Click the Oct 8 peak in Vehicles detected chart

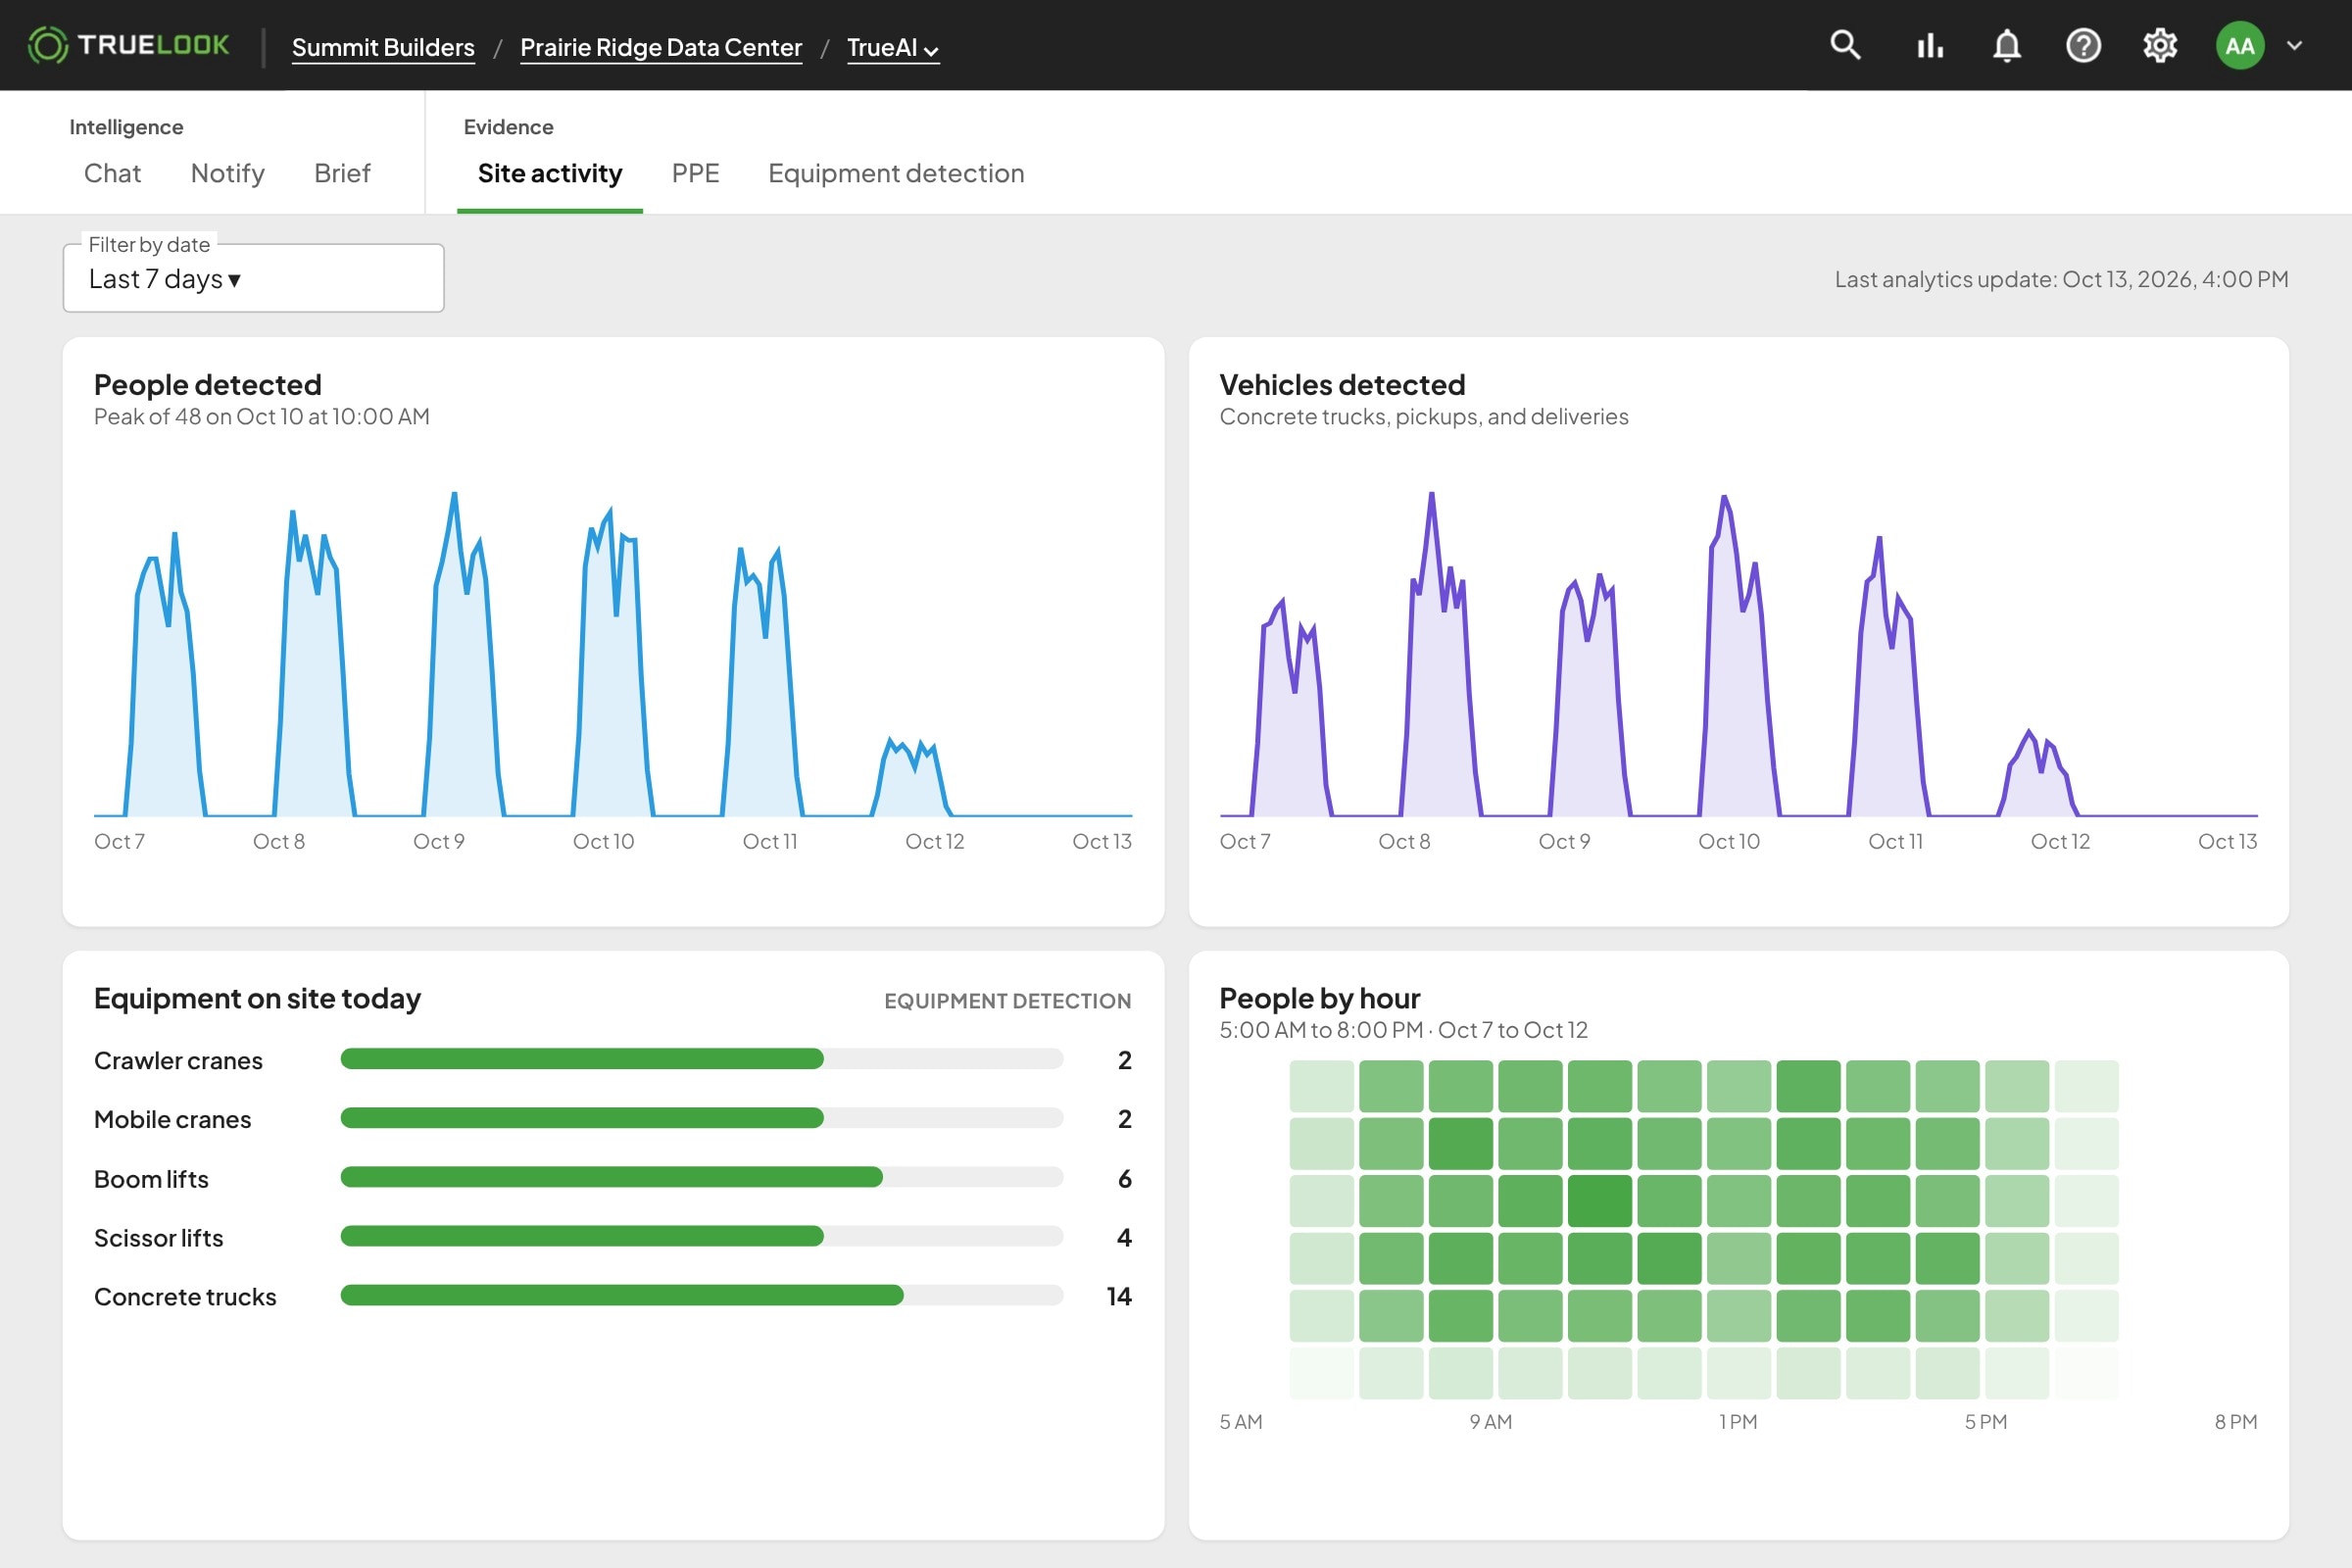pos(1431,494)
